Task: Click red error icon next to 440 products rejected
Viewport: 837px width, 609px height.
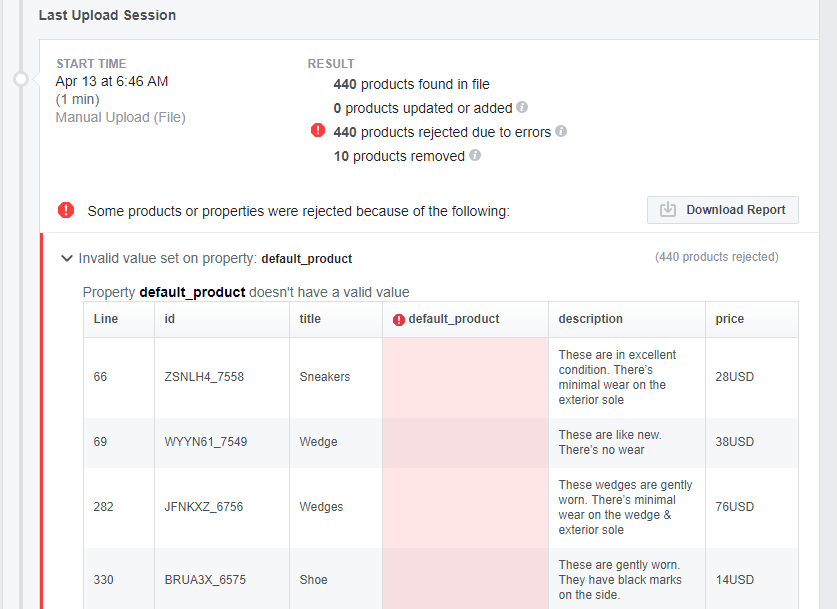Action: click(x=318, y=130)
